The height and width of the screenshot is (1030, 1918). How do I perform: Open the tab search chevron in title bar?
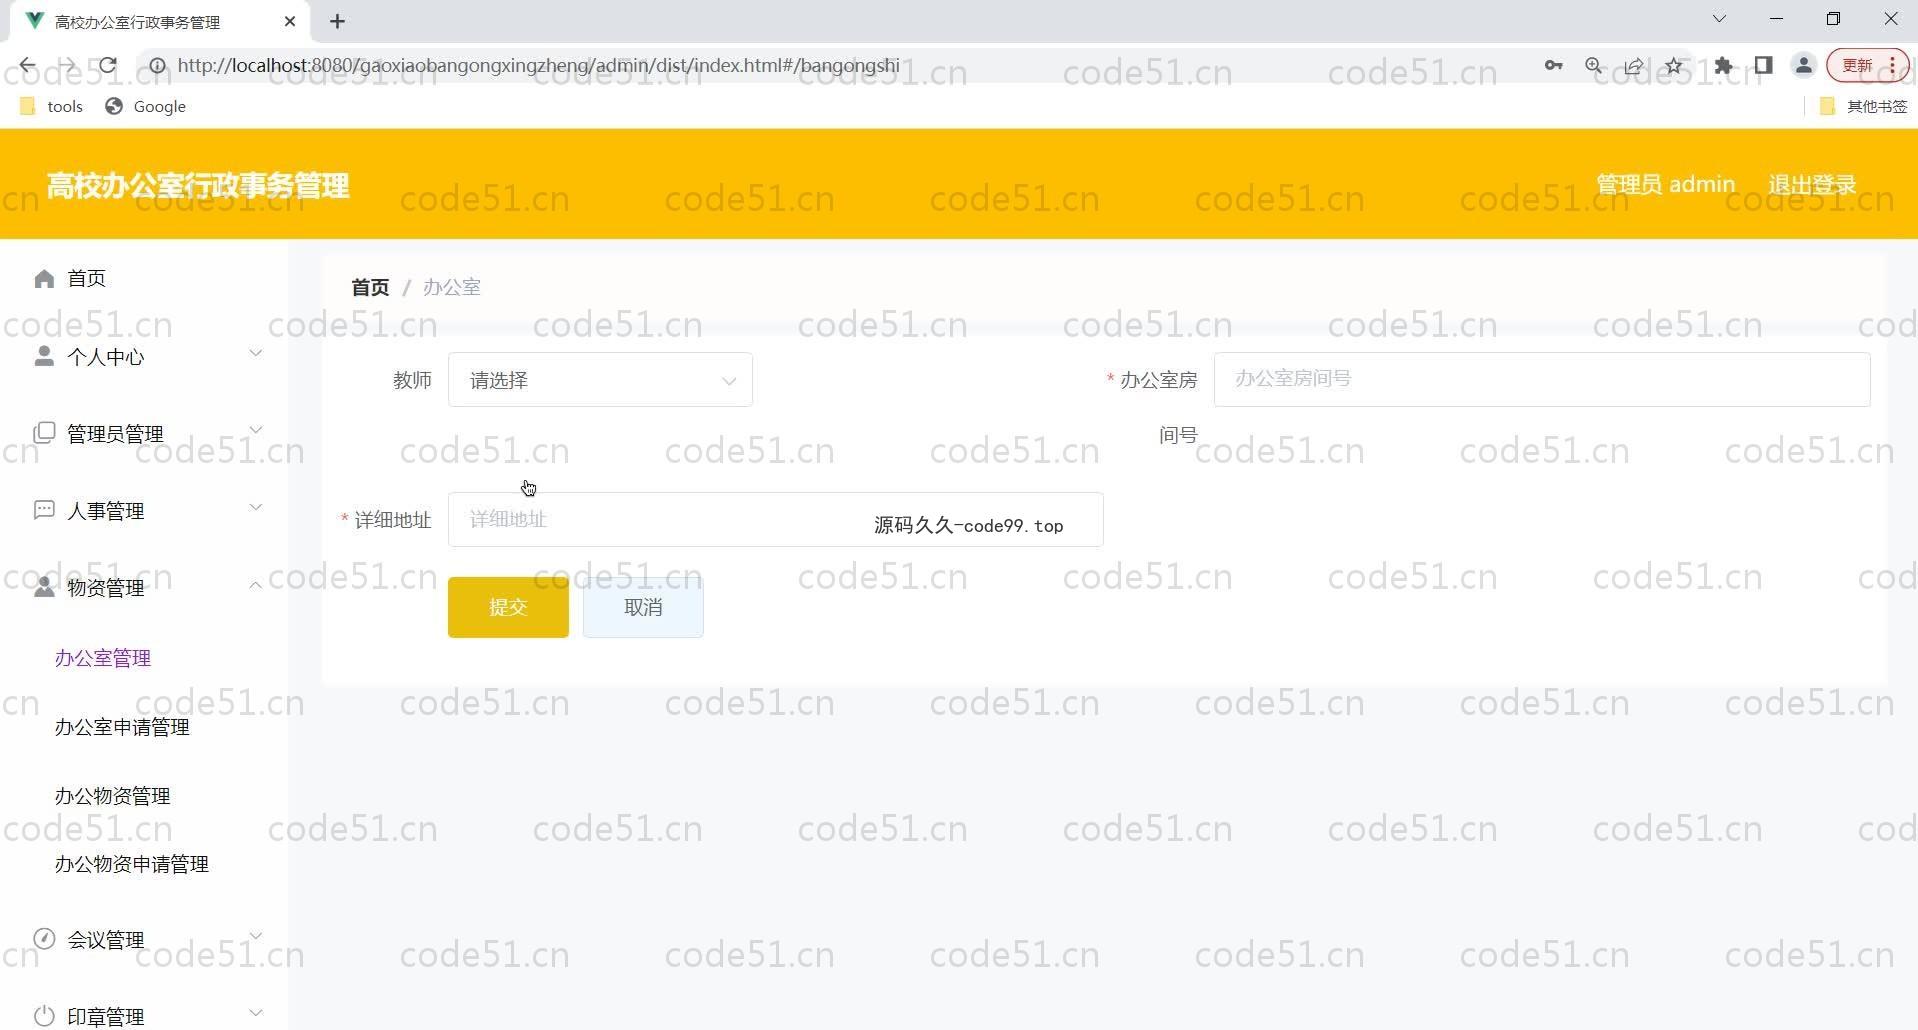pyautogui.click(x=1719, y=19)
